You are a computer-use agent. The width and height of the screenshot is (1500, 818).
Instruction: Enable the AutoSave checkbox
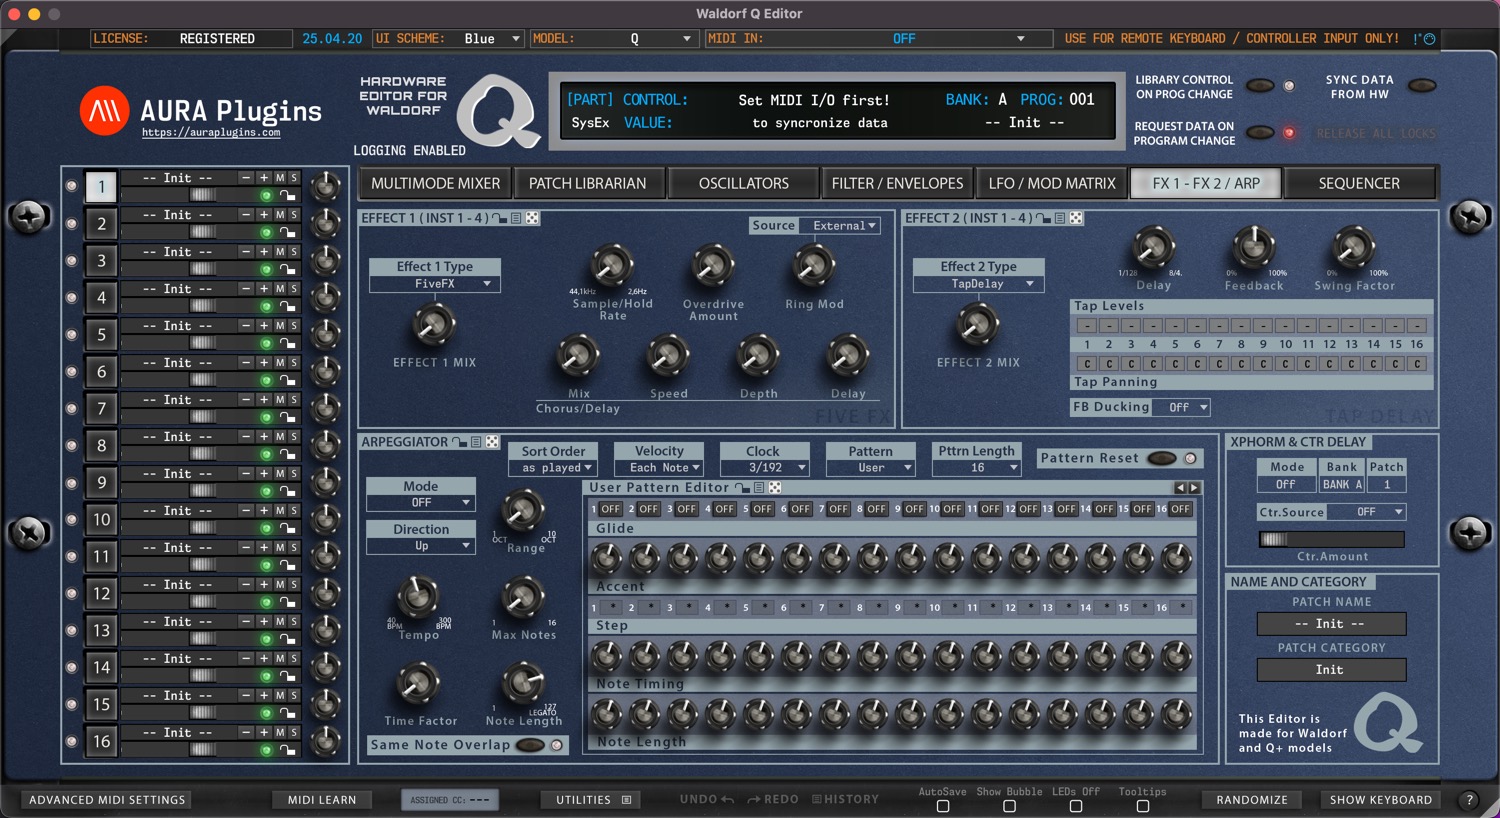pyautogui.click(x=943, y=806)
